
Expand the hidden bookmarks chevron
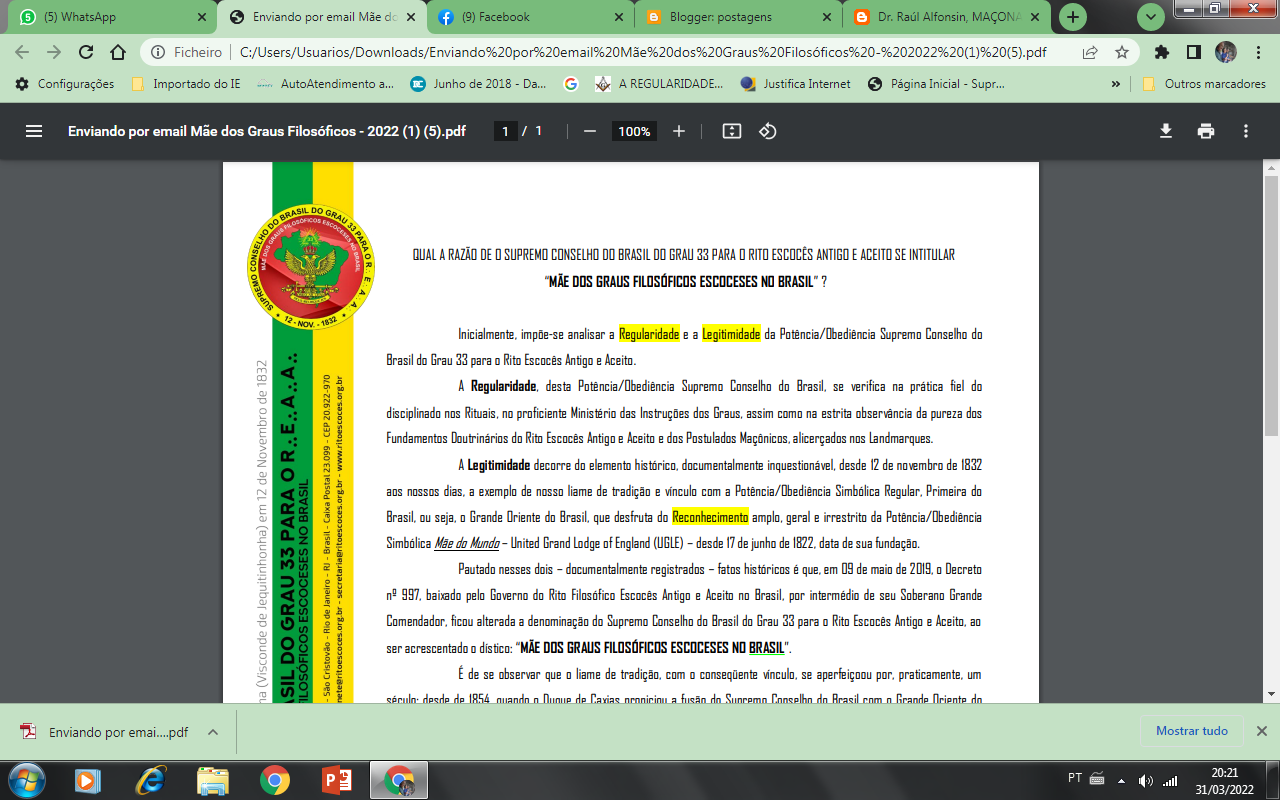pyautogui.click(x=1116, y=84)
